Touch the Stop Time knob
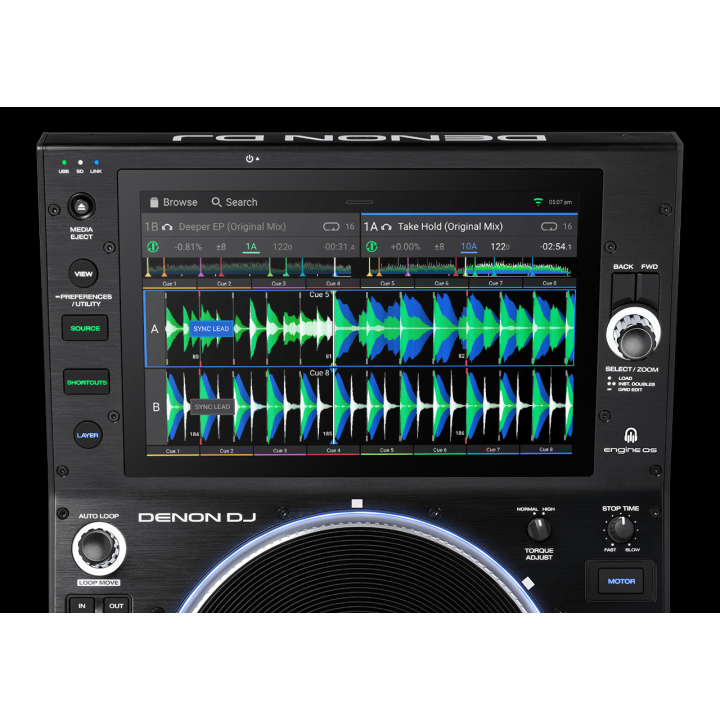This screenshot has width=720, height=720. (620, 529)
